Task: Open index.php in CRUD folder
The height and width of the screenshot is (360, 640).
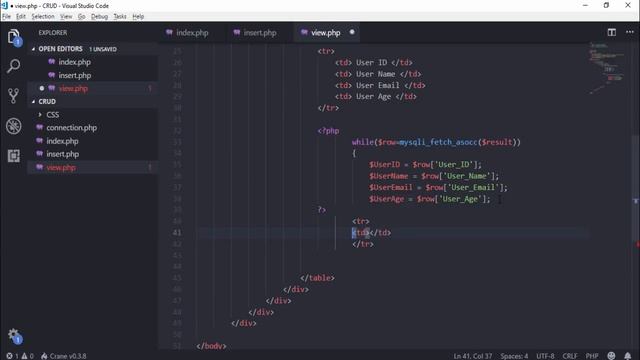Action: point(62,141)
